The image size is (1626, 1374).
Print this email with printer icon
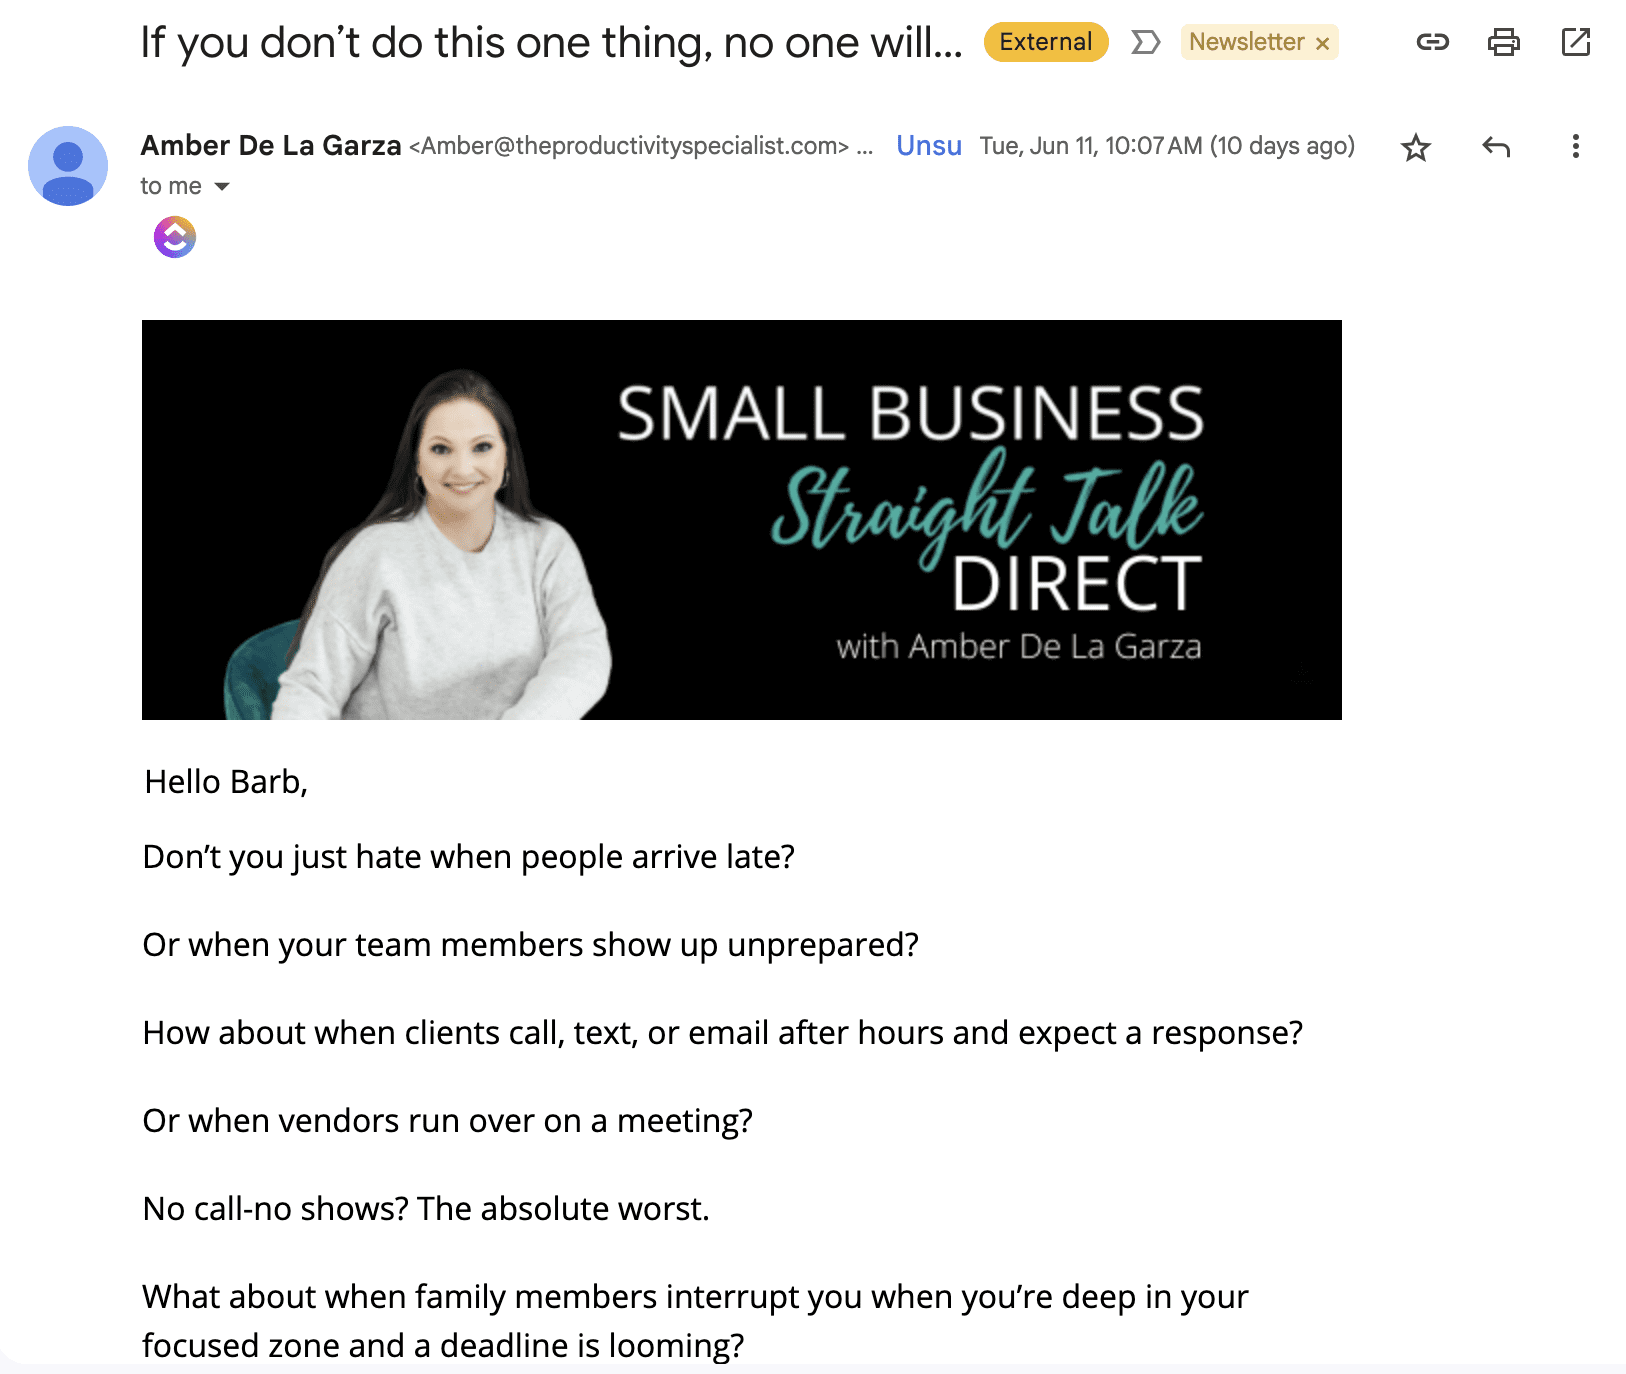coord(1503,42)
